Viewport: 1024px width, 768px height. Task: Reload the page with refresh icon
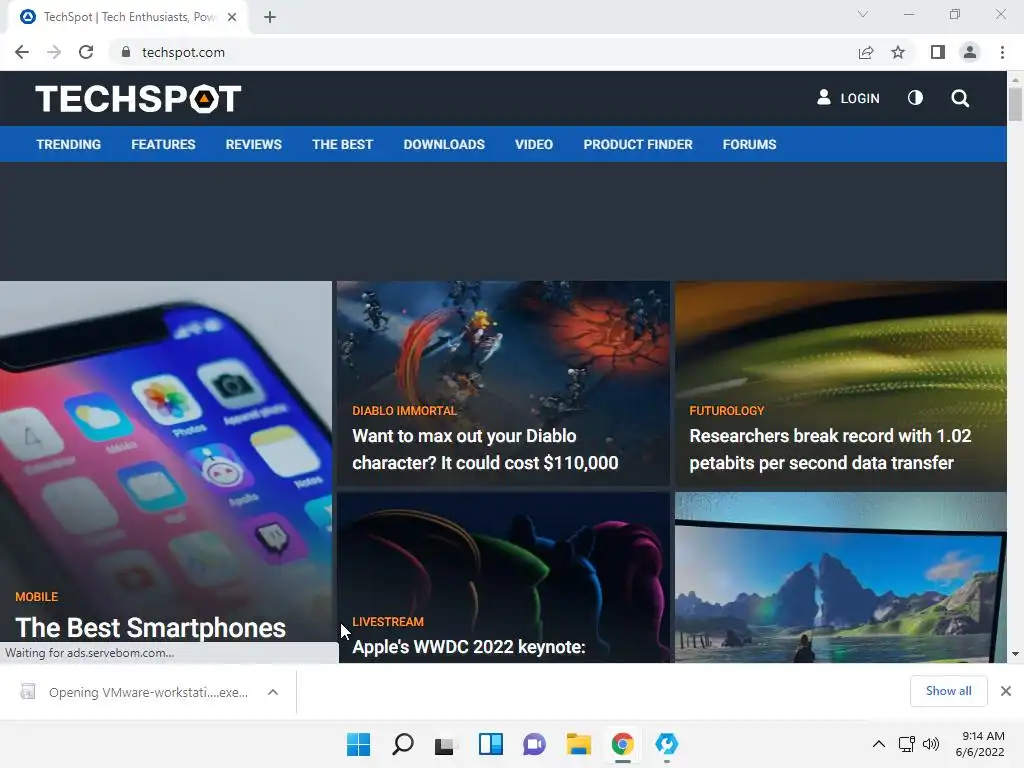coord(86,52)
